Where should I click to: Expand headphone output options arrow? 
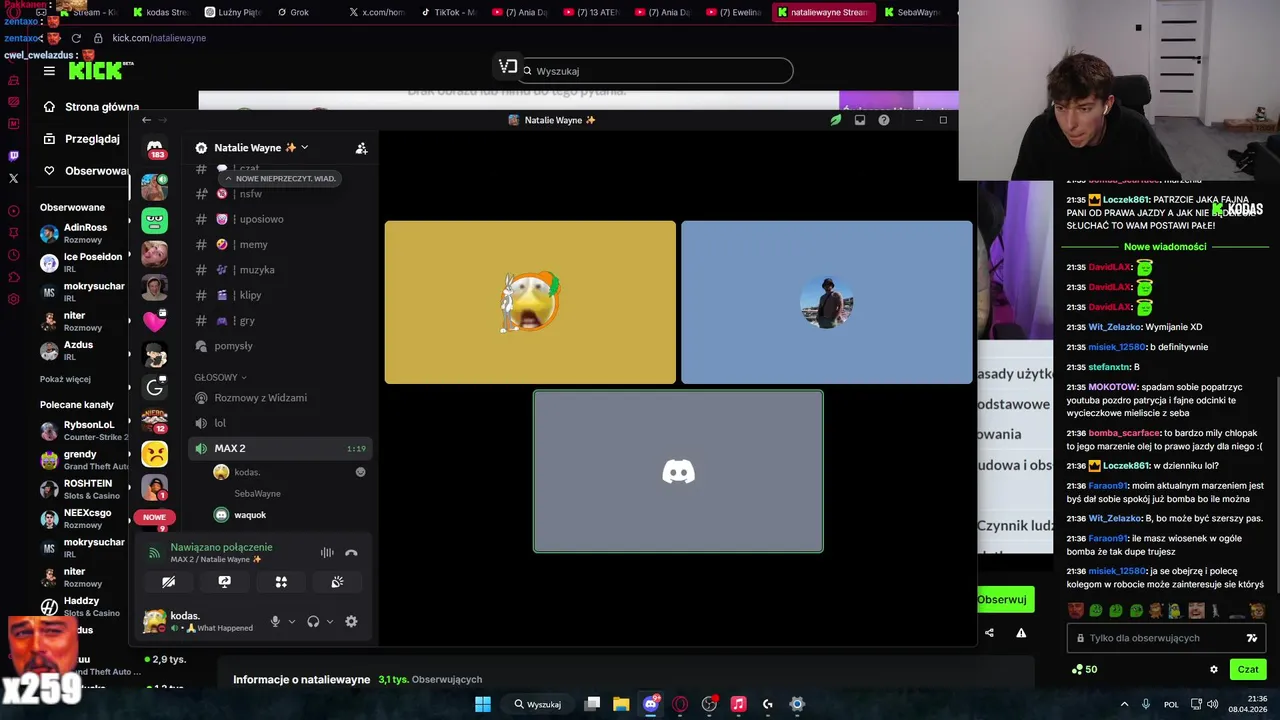click(330, 622)
